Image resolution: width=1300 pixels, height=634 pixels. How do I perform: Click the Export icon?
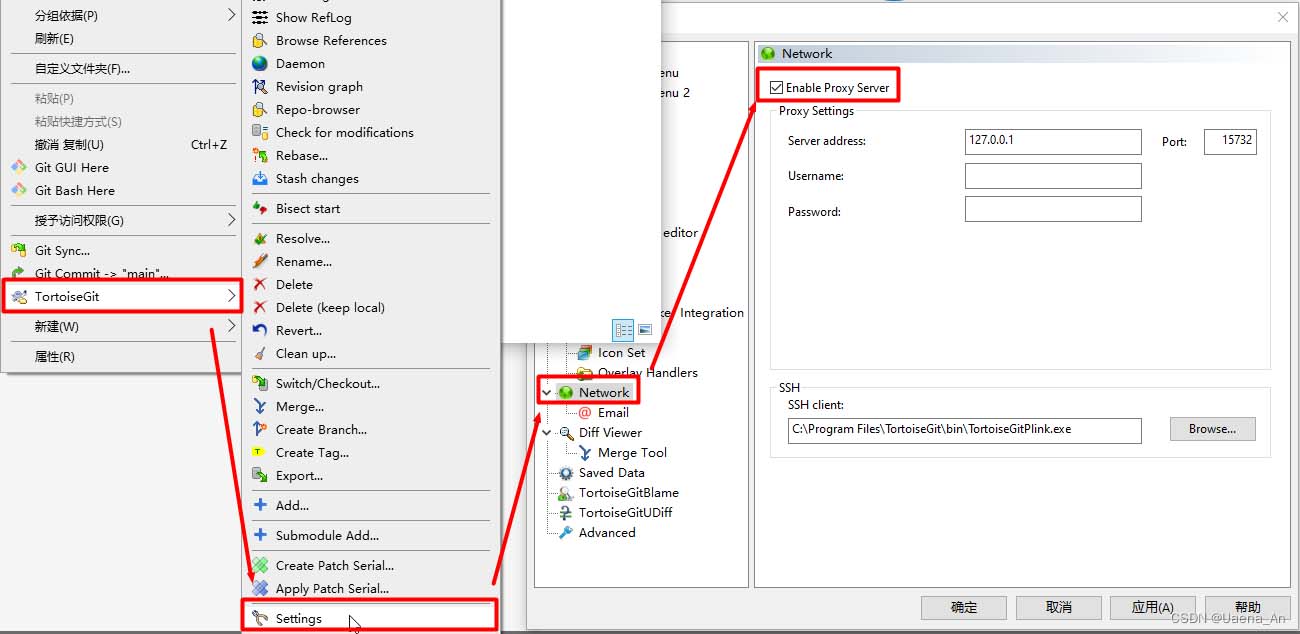[260, 475]
